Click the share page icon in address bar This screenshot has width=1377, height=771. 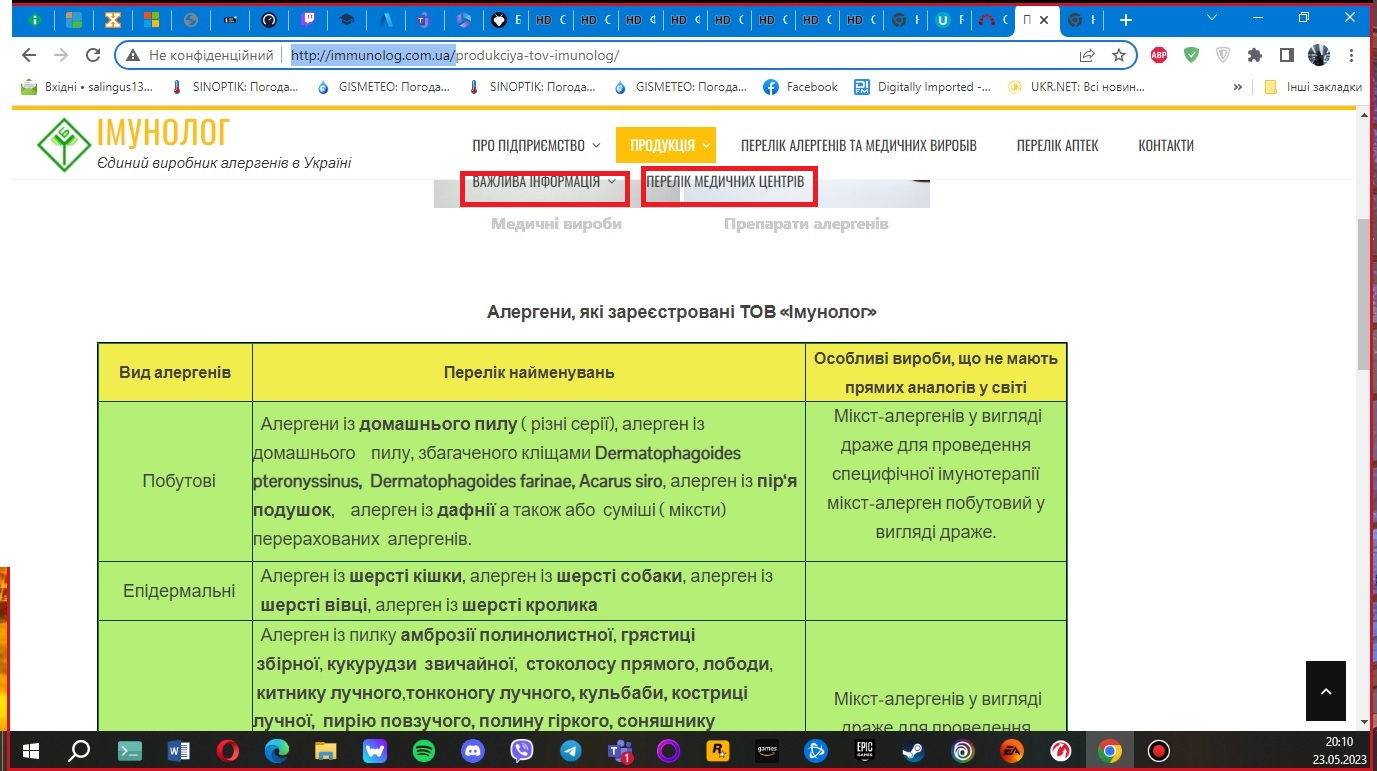[x=1087, y=55]
